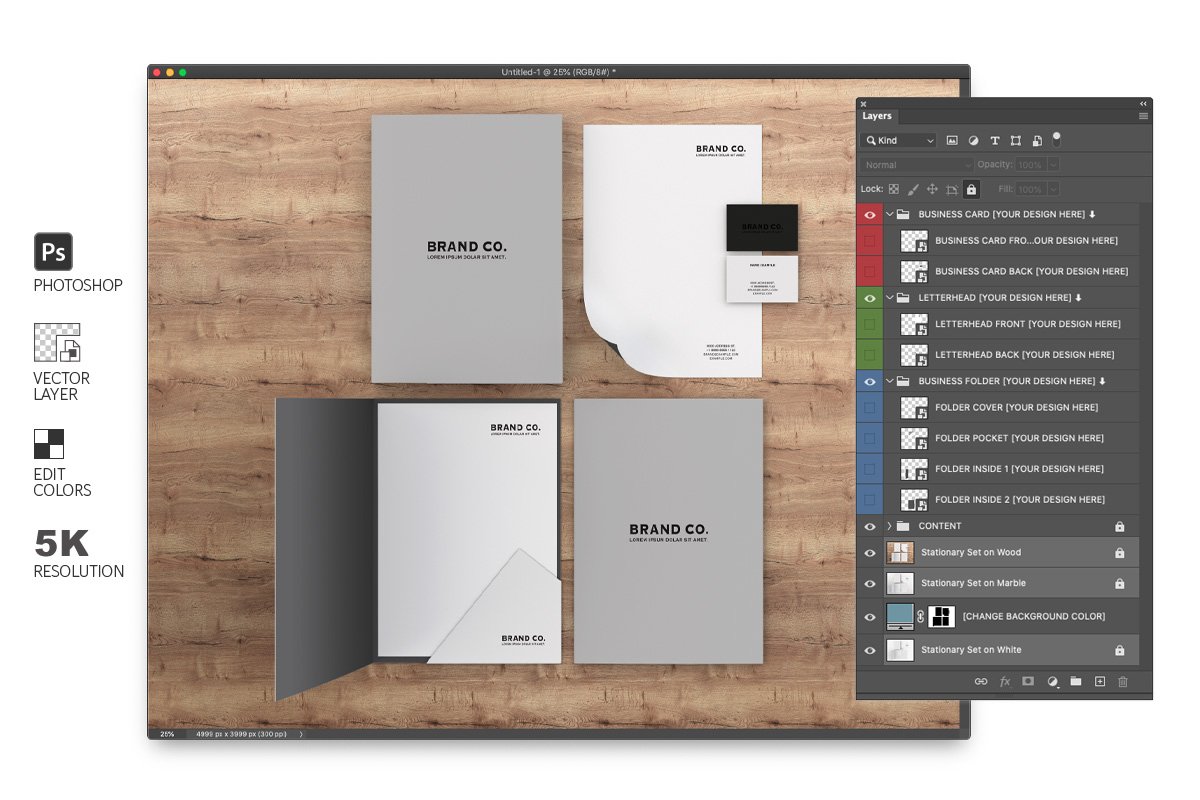Image resolution: width=1200 pixels, height=800 pixels.
Task: Turn off layer filtering toggle switch
Action: [1057, 139]
